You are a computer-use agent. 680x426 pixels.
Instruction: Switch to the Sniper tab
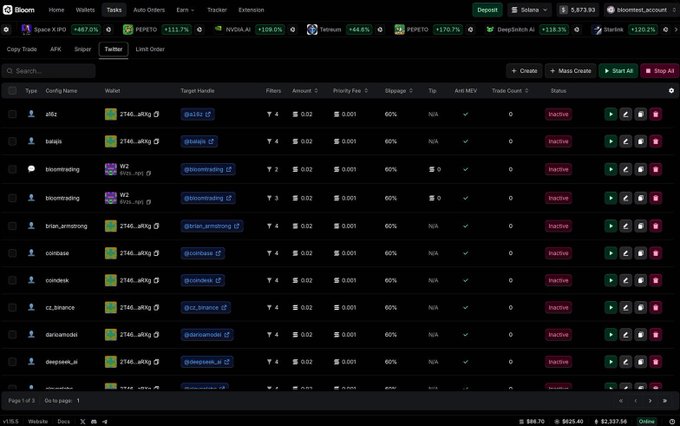click(82, 49)
